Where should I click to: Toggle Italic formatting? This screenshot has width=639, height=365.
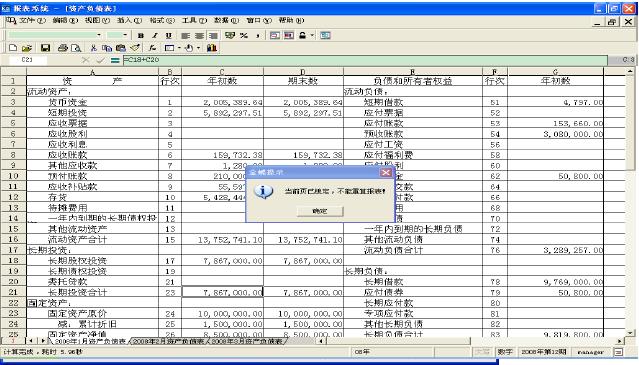[x=154, y=35]
